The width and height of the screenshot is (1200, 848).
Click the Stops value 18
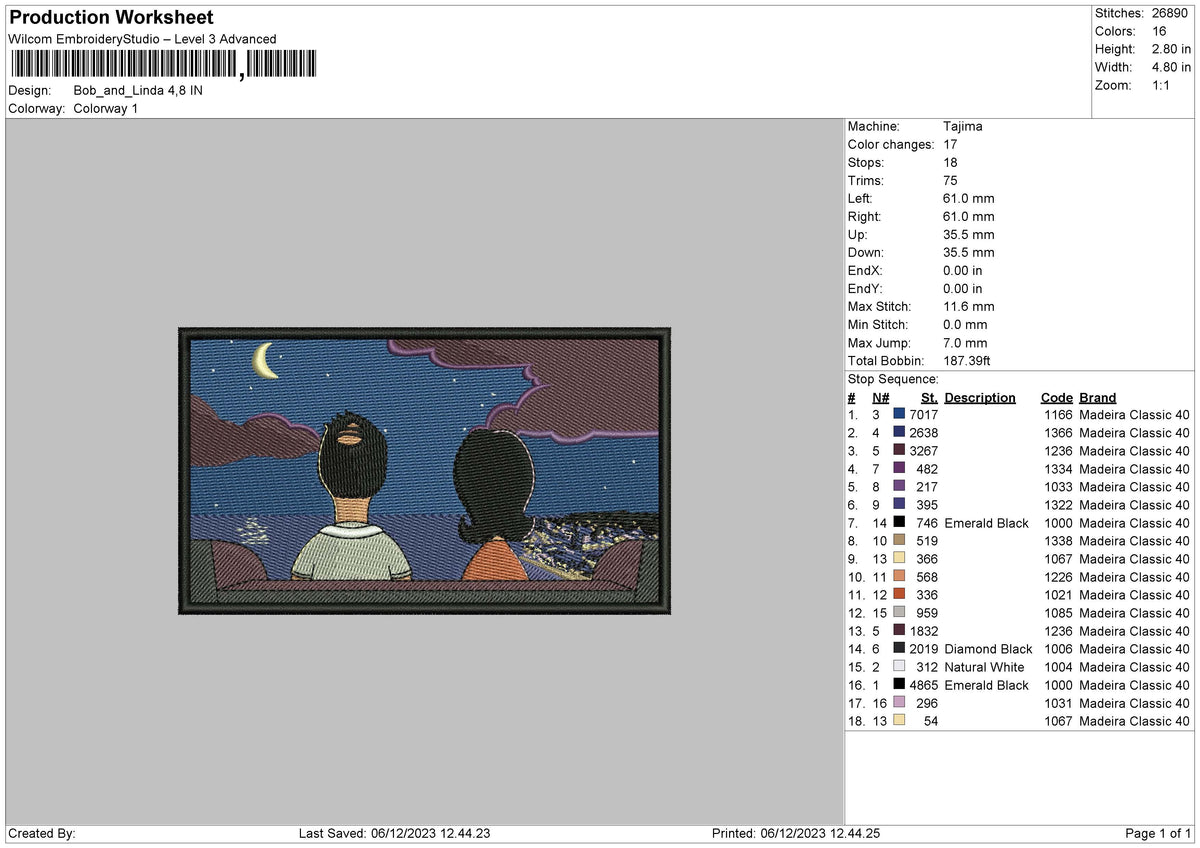tap(950, 162)
